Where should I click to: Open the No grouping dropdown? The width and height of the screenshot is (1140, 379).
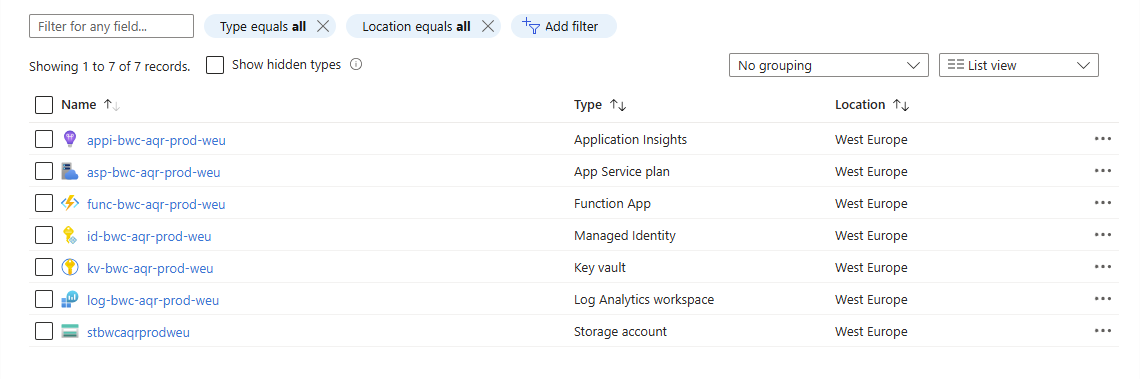pyautogui.click(x=829, y=65)
